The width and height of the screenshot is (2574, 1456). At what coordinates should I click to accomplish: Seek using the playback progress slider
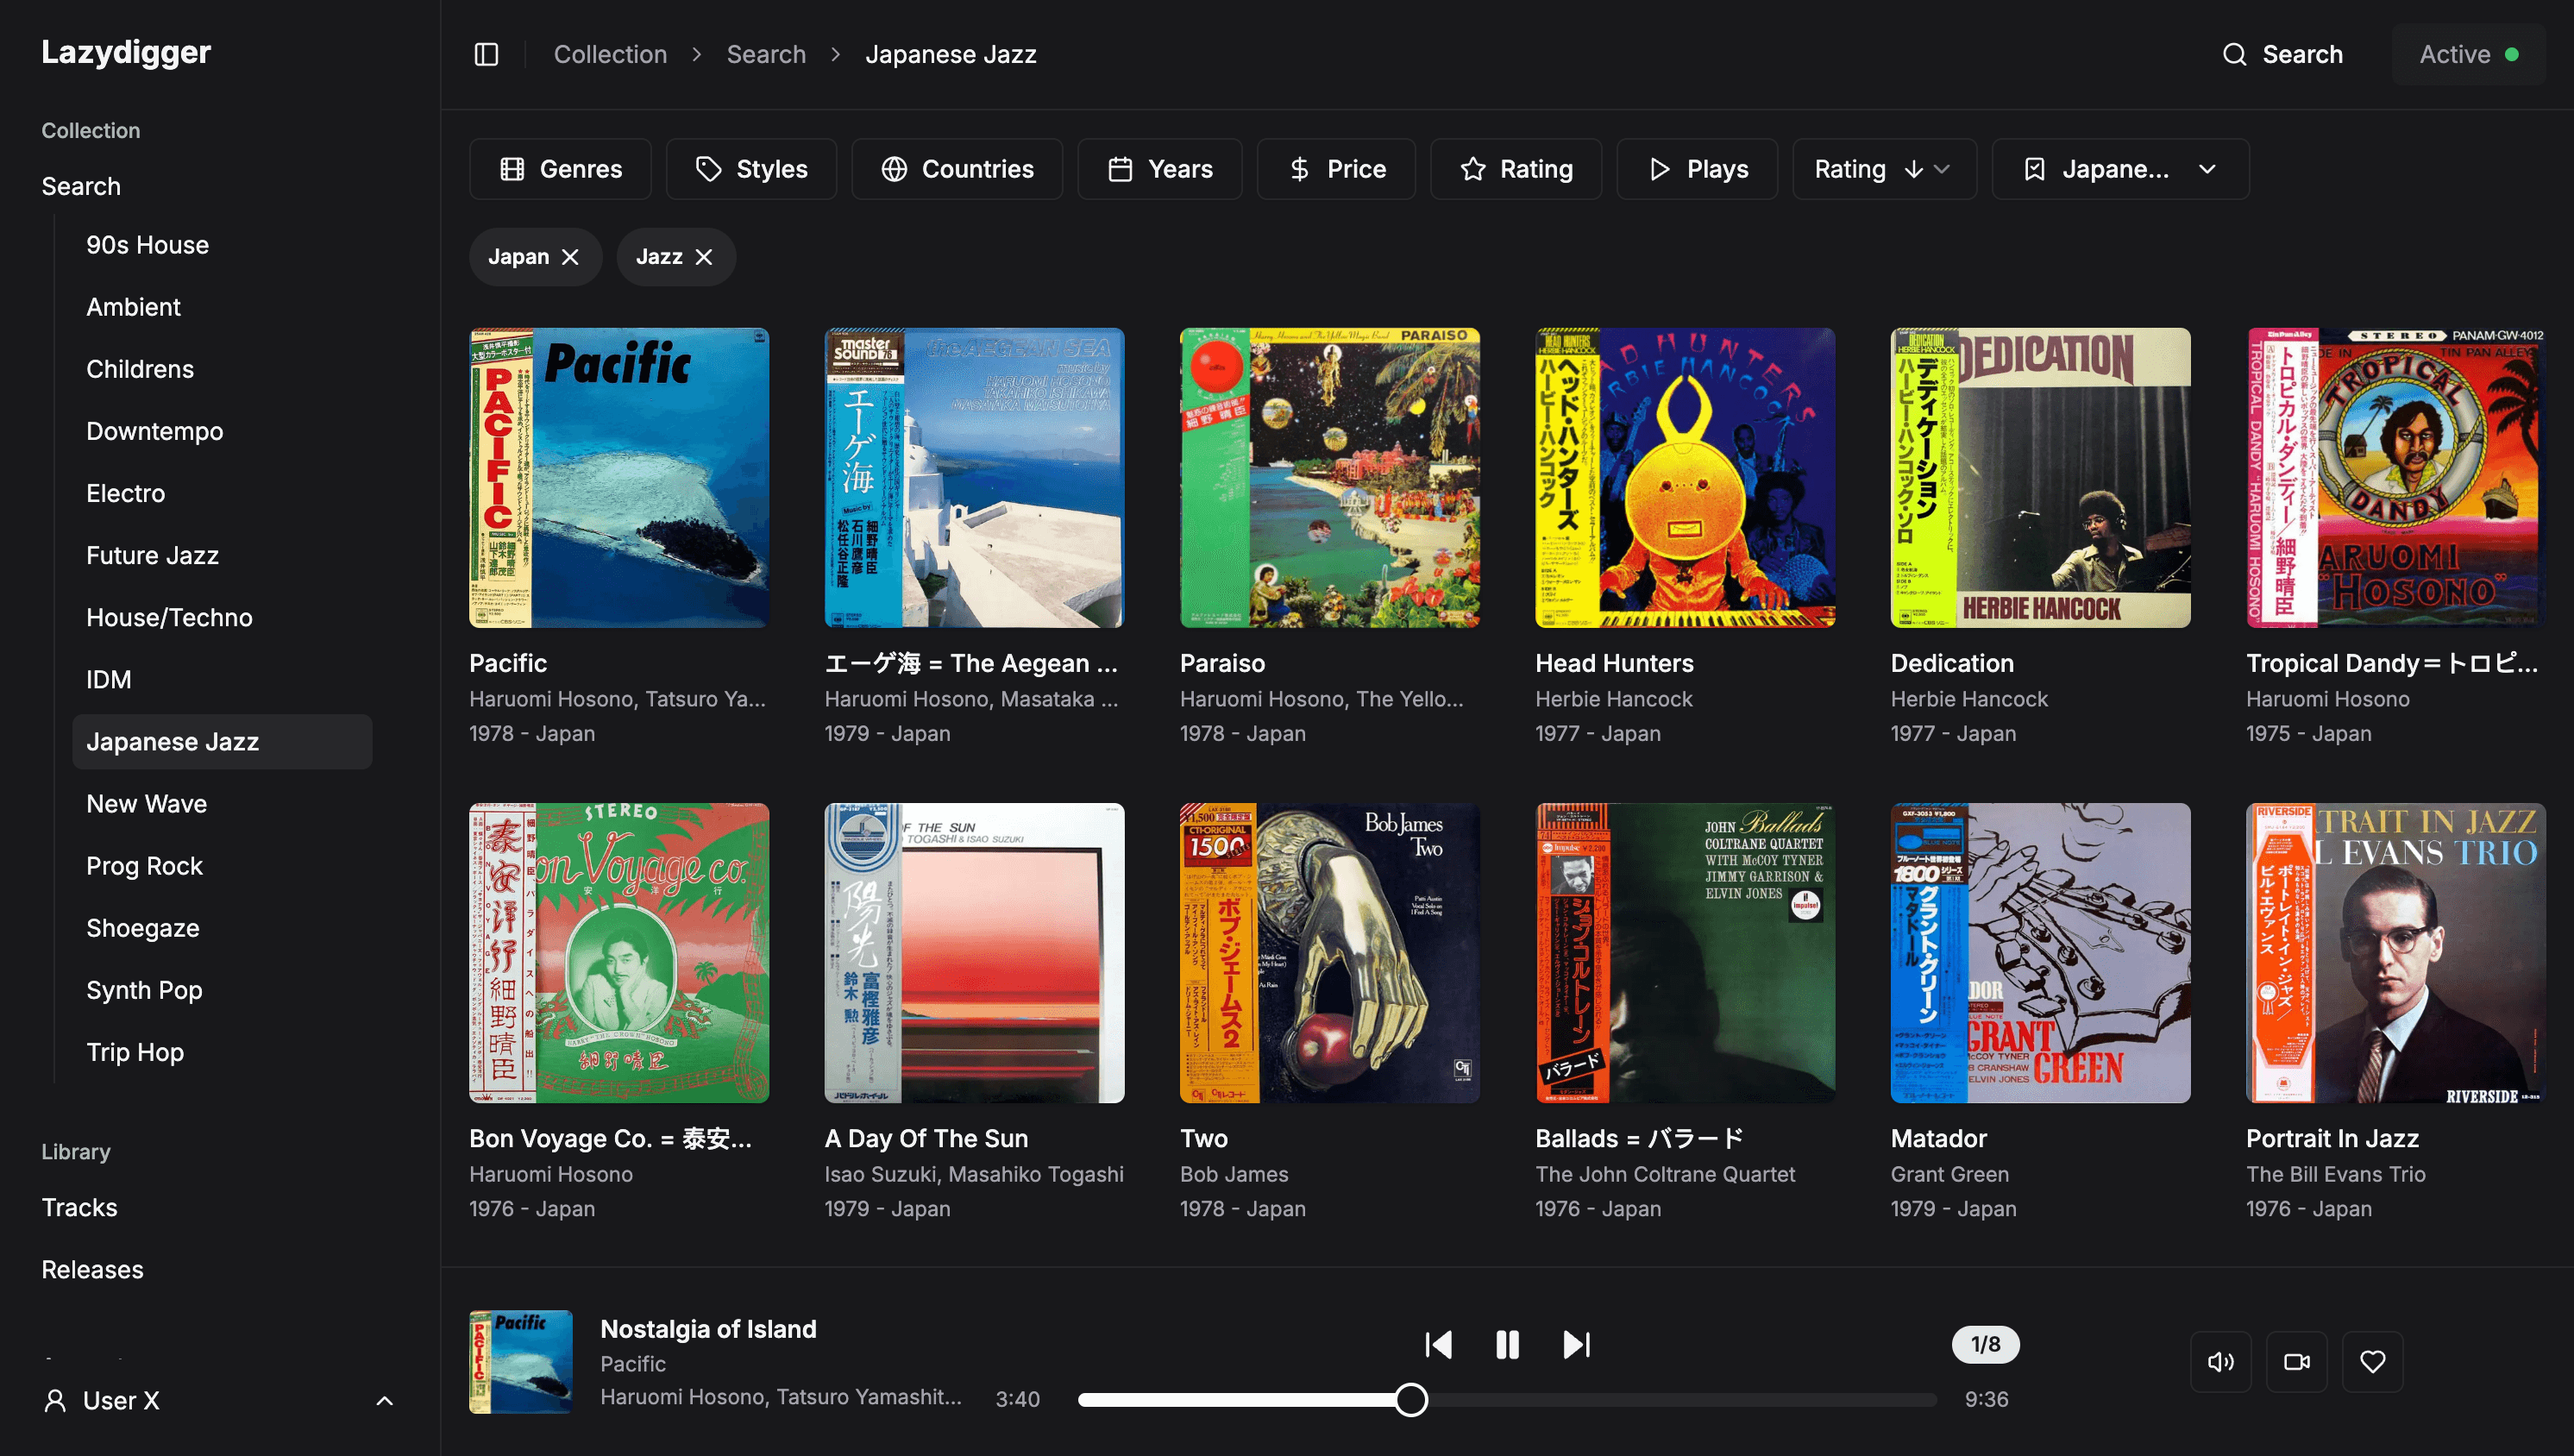pos(1411,1400)
